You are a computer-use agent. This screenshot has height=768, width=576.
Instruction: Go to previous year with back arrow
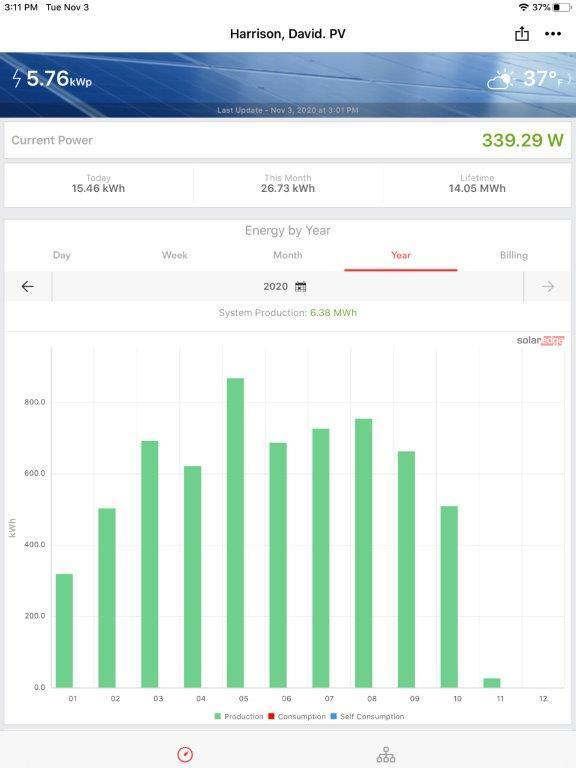pos(27,287)
